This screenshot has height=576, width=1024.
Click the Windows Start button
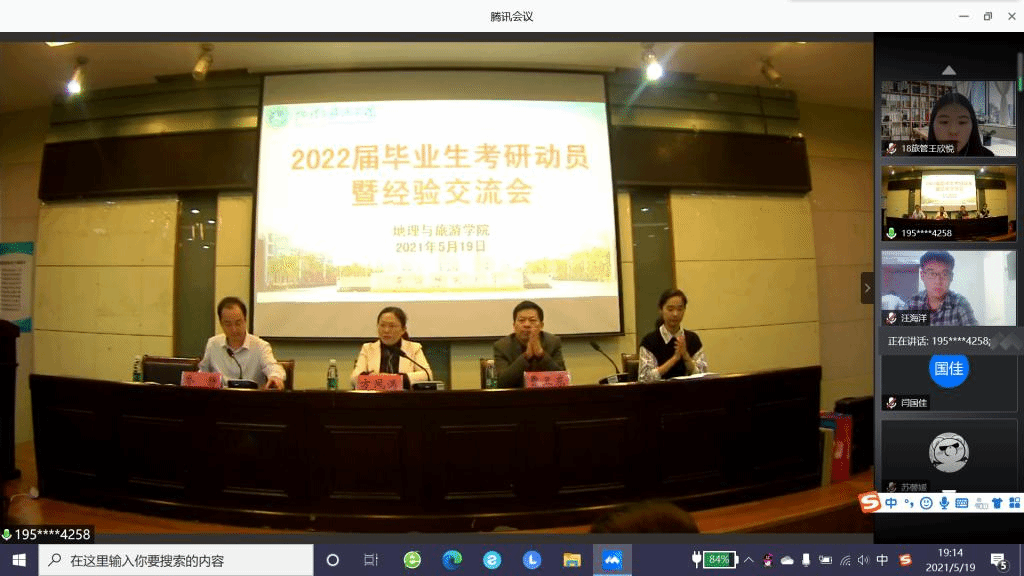(x=19, y=560)
